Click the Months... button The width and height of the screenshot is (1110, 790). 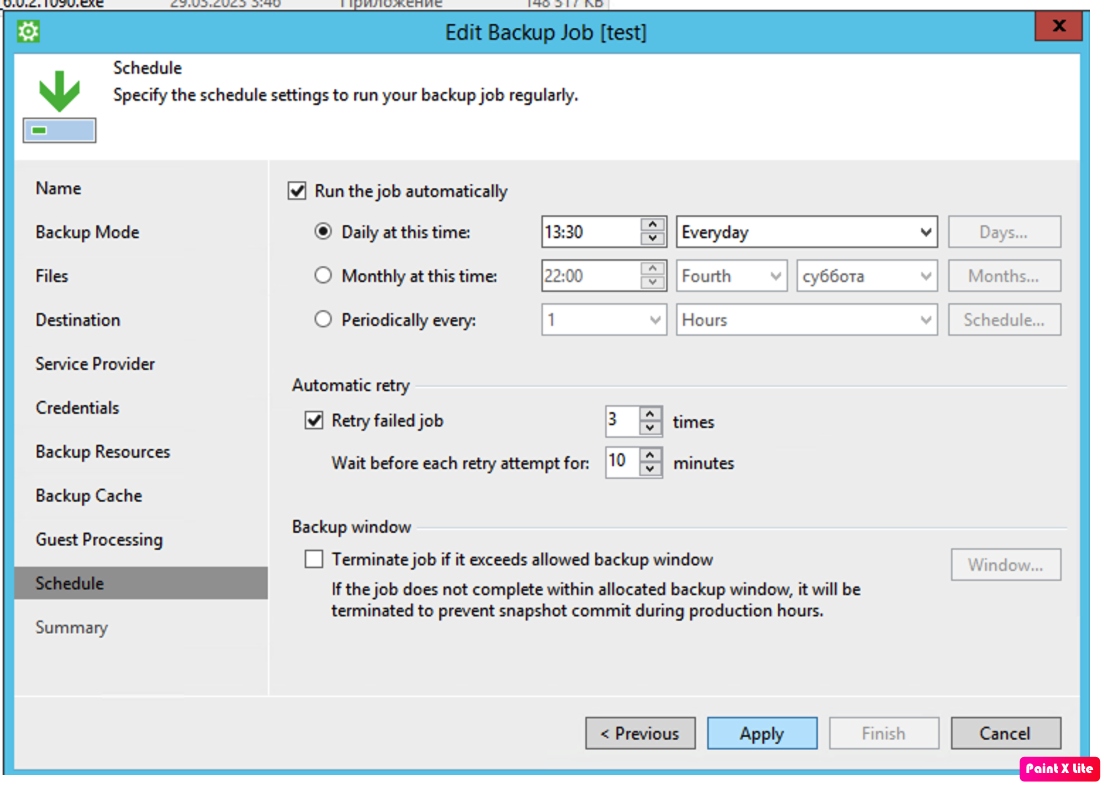(x=1005, y=276)
